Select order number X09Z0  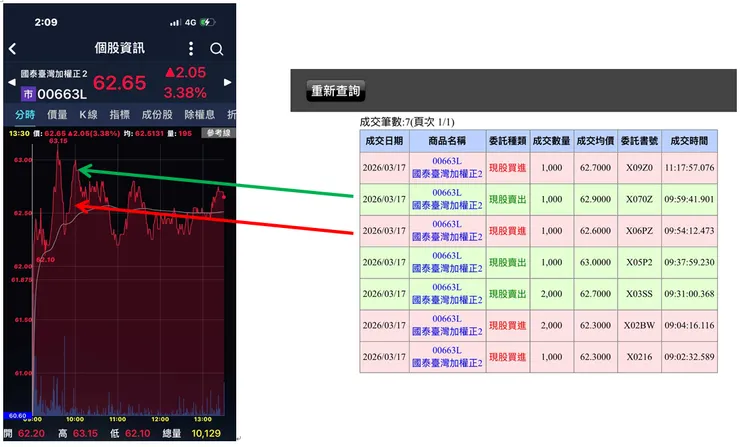click(x=639, y=168)
